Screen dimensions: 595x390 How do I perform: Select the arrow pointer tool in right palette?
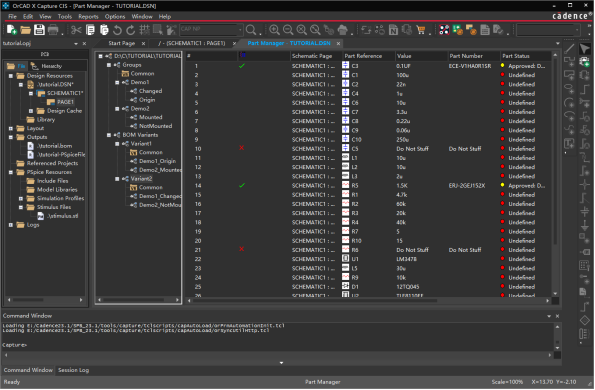585,48
